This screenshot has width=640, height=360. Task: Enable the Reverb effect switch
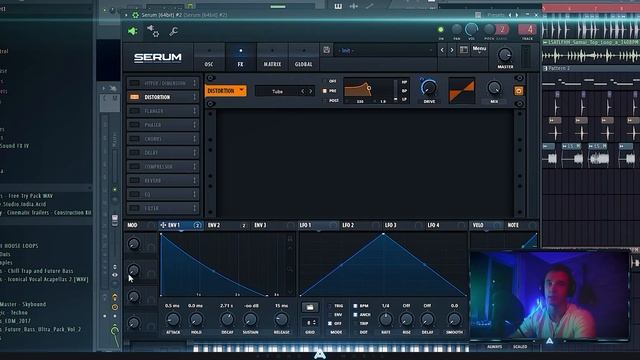[x=134, y=180]
